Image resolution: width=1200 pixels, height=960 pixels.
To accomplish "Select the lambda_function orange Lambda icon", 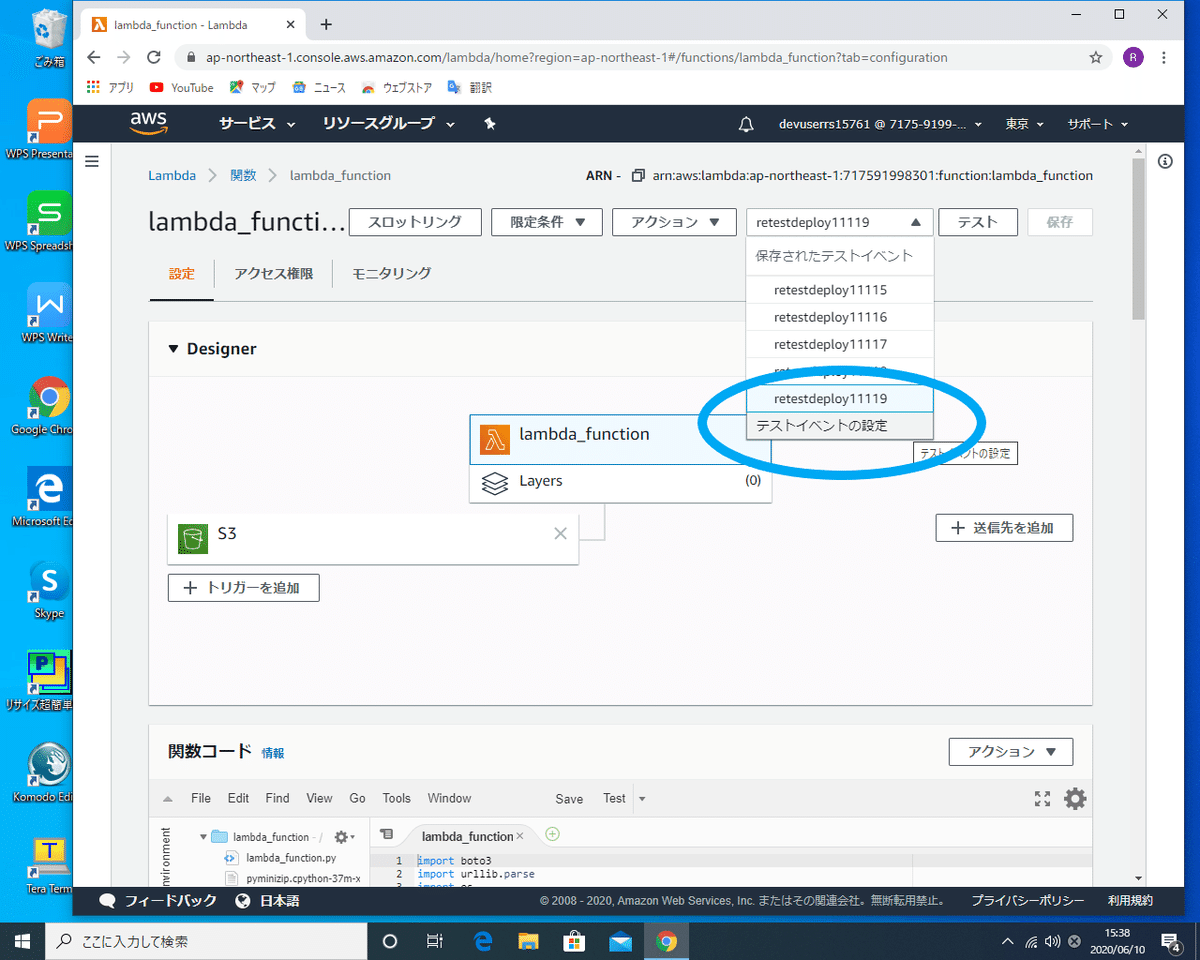I will (x=494, y=439).
